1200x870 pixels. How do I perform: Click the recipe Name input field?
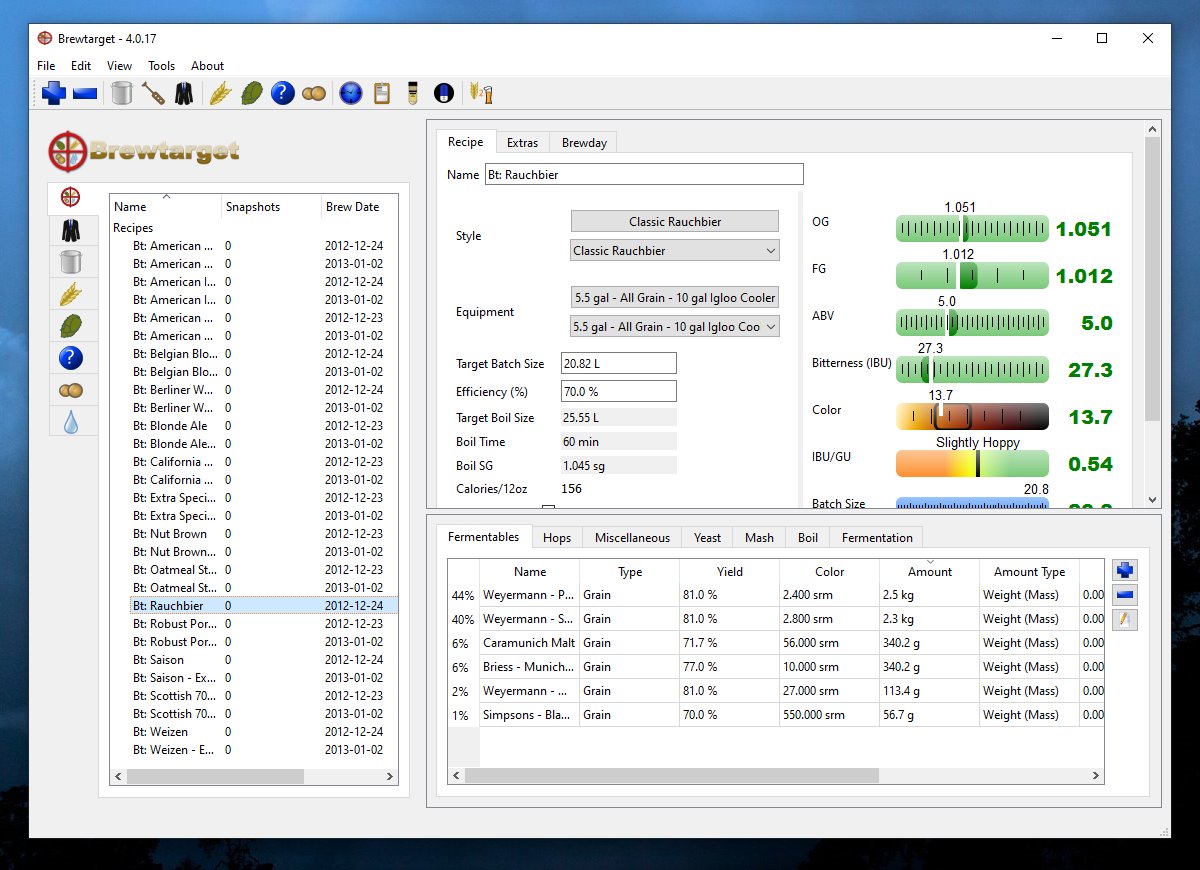tap(644, 174)
